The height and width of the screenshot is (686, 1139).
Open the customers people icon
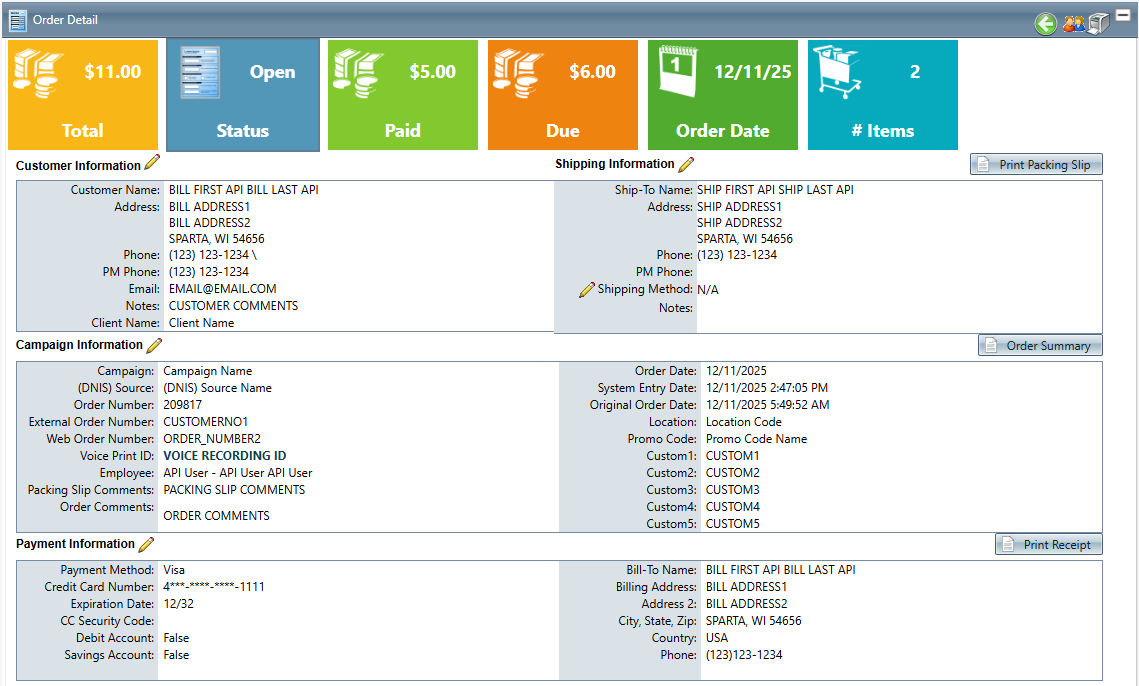[1074, 24]
